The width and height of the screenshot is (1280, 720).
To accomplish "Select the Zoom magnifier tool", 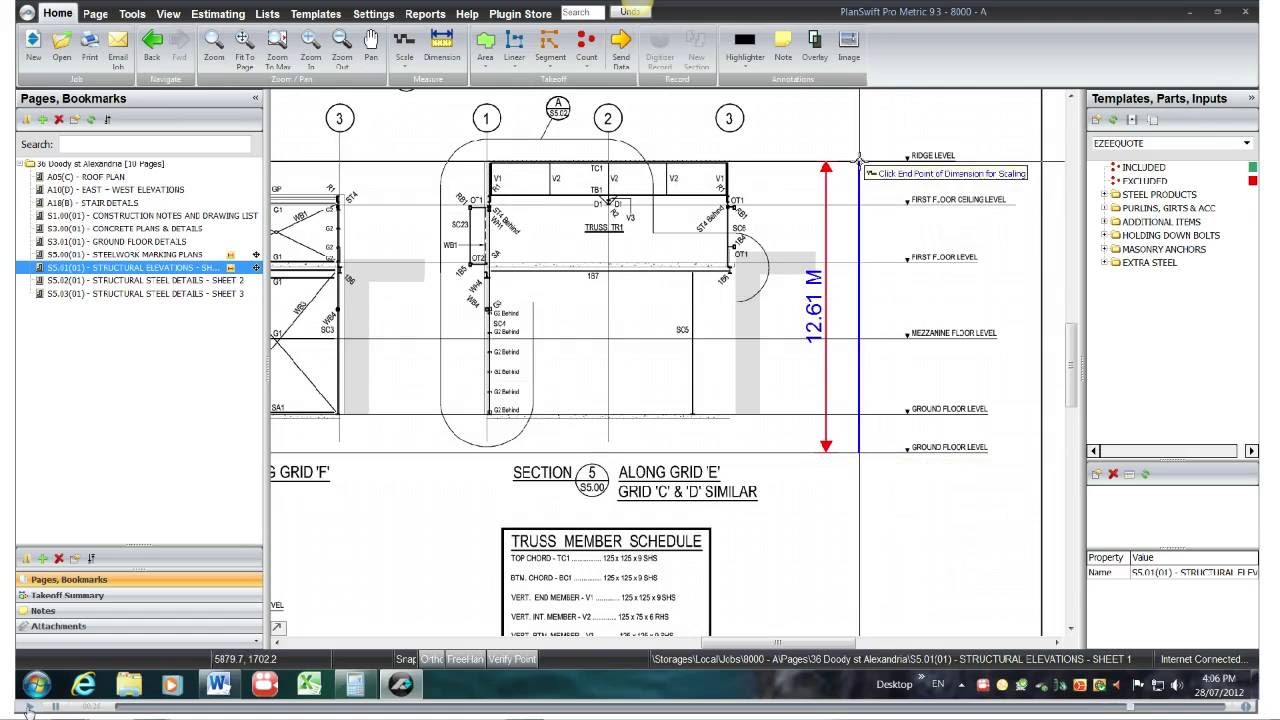I will (214, 40).
